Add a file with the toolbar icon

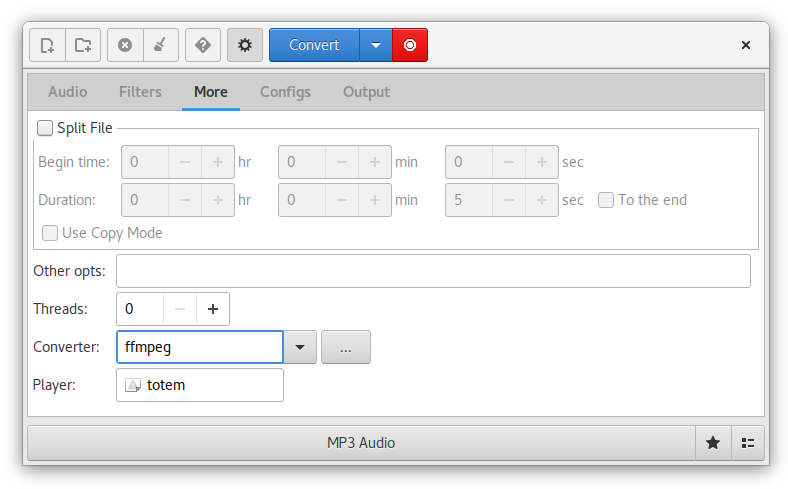[47, 45]
